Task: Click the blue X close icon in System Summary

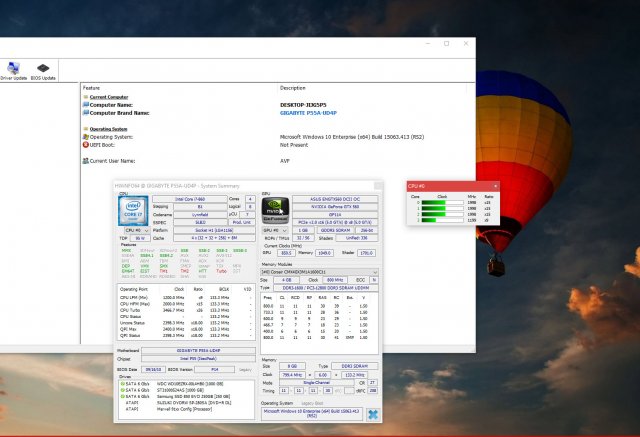Action: 372,414
